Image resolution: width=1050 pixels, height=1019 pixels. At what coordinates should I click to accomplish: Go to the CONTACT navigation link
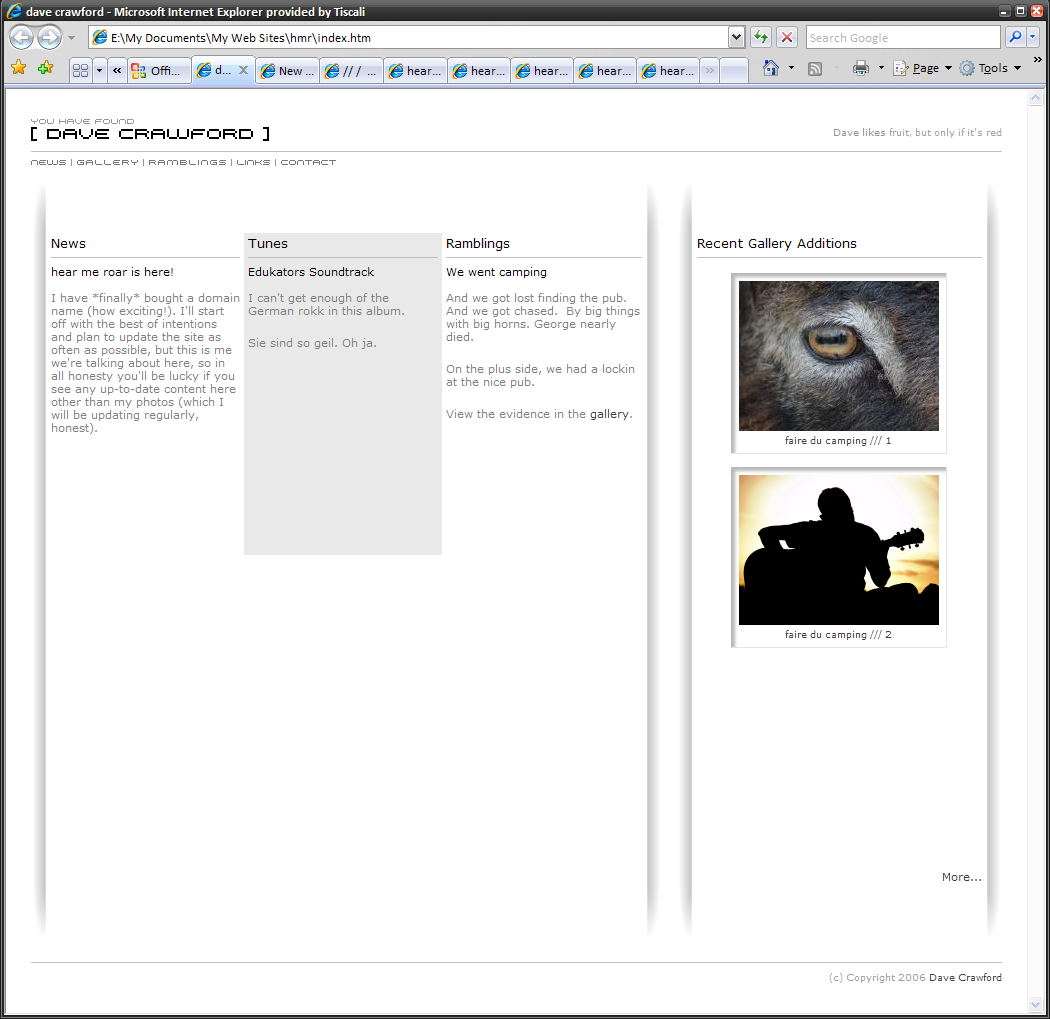tap(308, 162)
